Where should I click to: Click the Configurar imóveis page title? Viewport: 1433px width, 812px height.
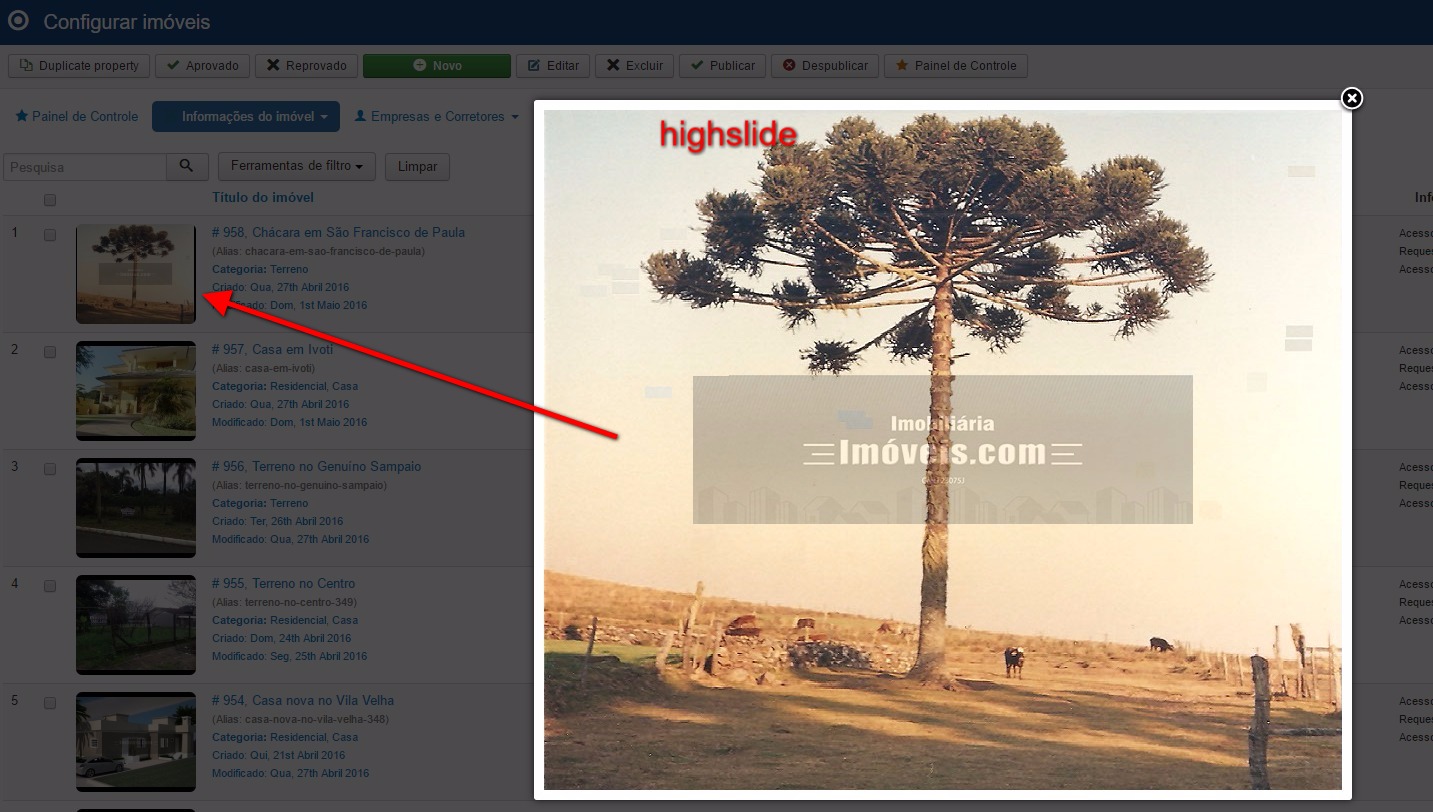click(x=127, y=22)
